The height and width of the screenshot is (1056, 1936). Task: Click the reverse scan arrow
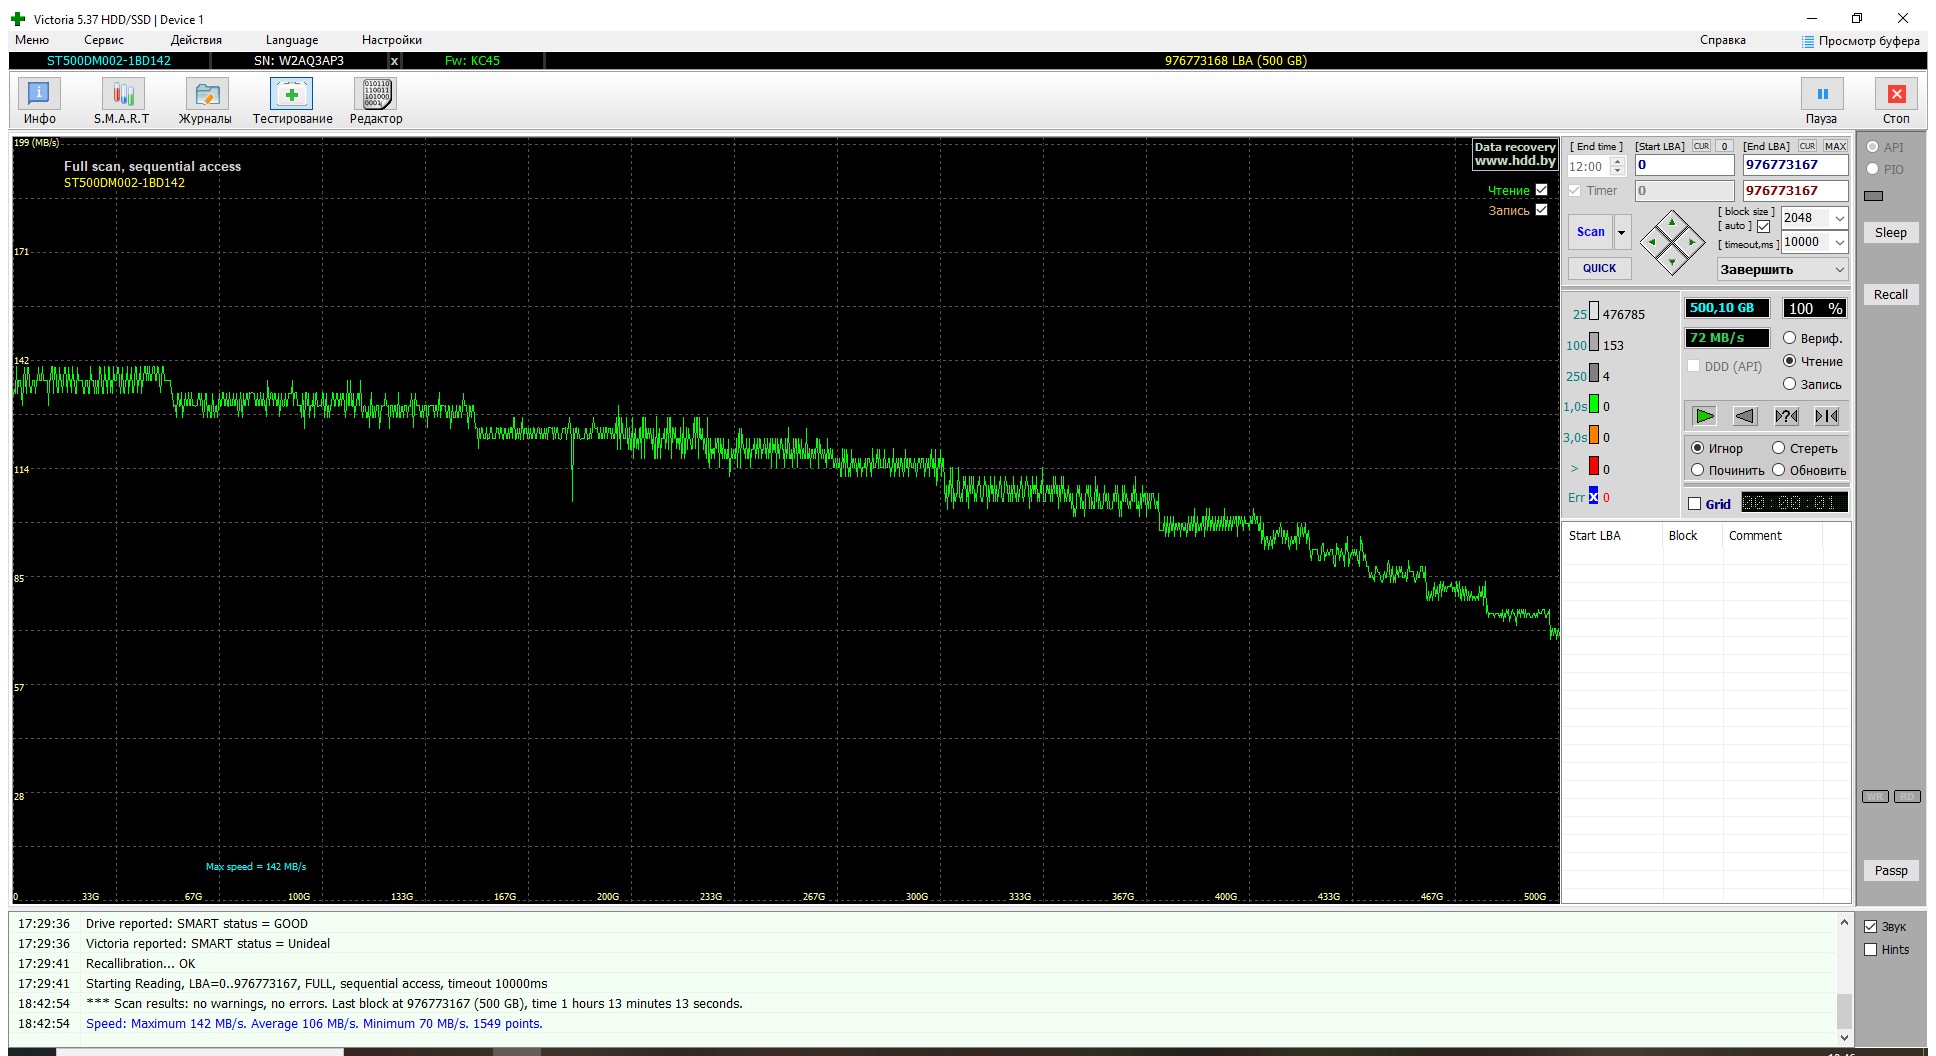click(1745, 416)
